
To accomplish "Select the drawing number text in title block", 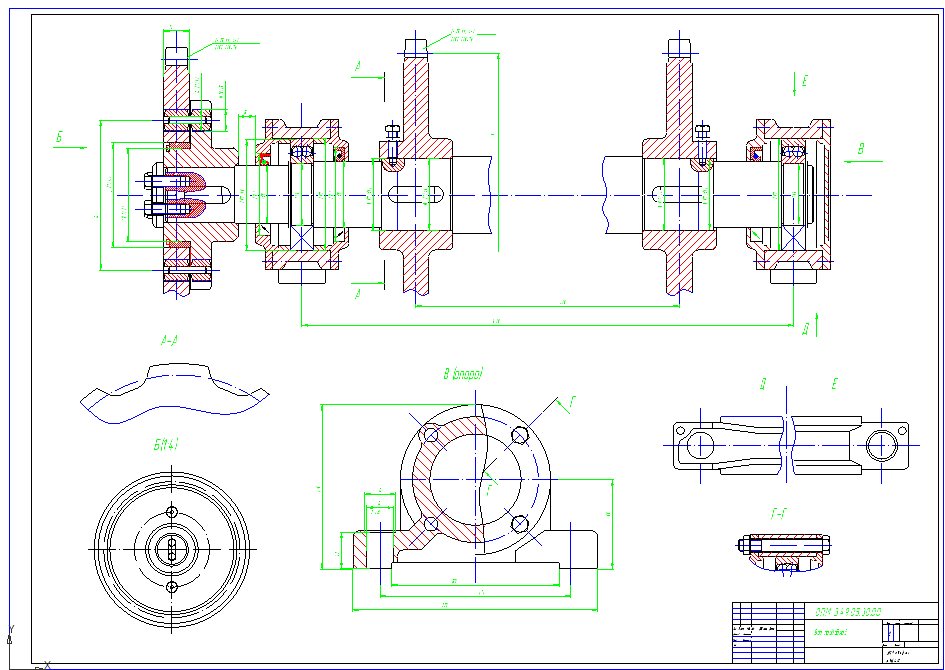I will click(x=849, y=612).
